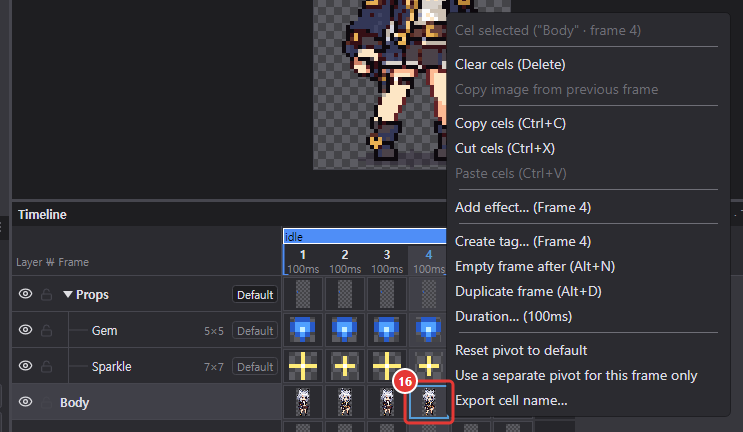Select the Props group name
The width and height of the screenshot is (743, 432).
(92, 295)
